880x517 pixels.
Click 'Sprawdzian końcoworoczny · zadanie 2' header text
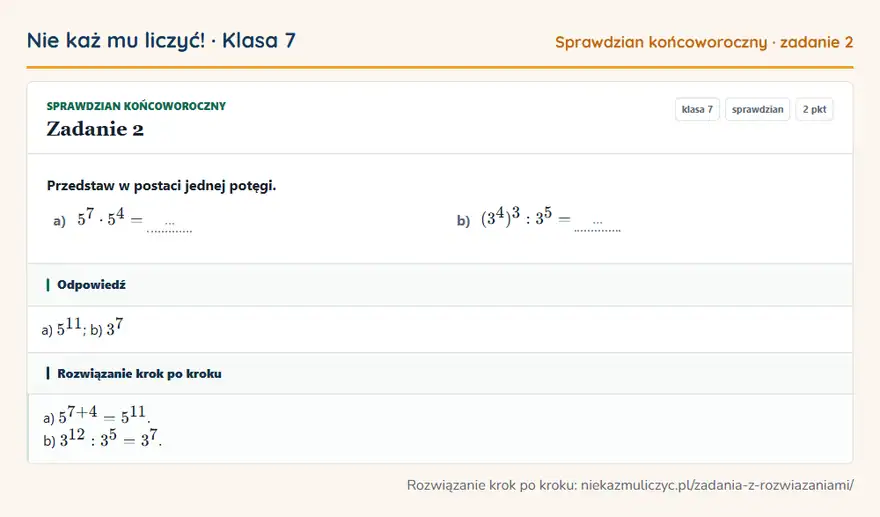(704, 42)
